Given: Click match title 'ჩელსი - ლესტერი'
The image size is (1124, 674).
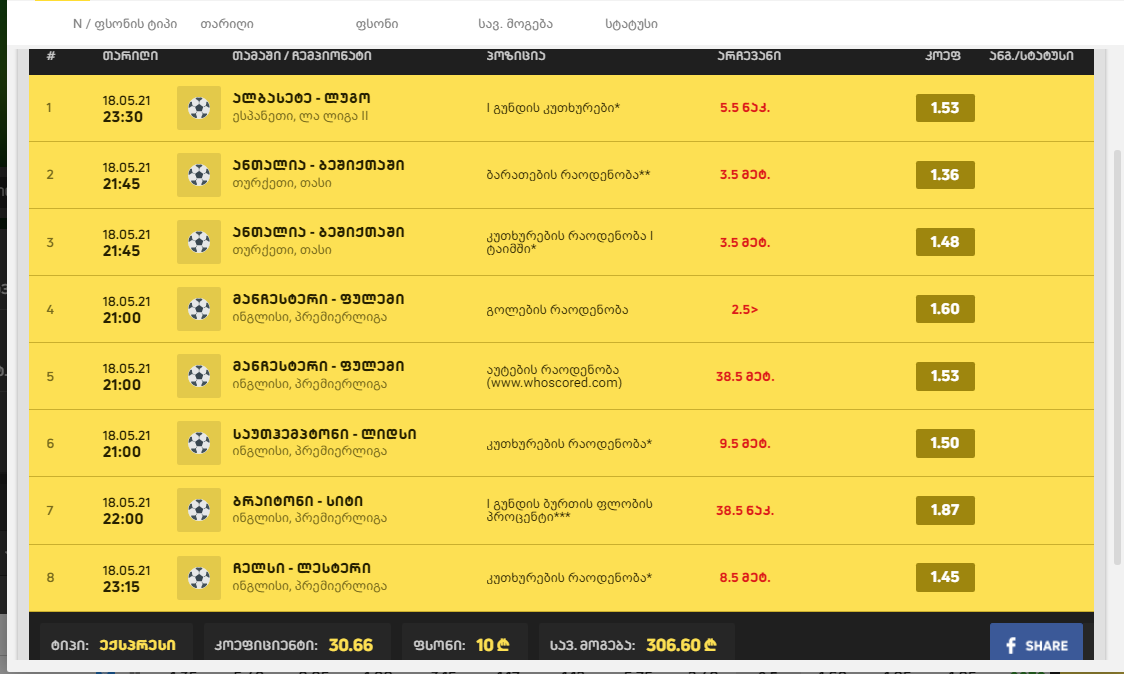Looking at the screenshot, I should point(301,568).
